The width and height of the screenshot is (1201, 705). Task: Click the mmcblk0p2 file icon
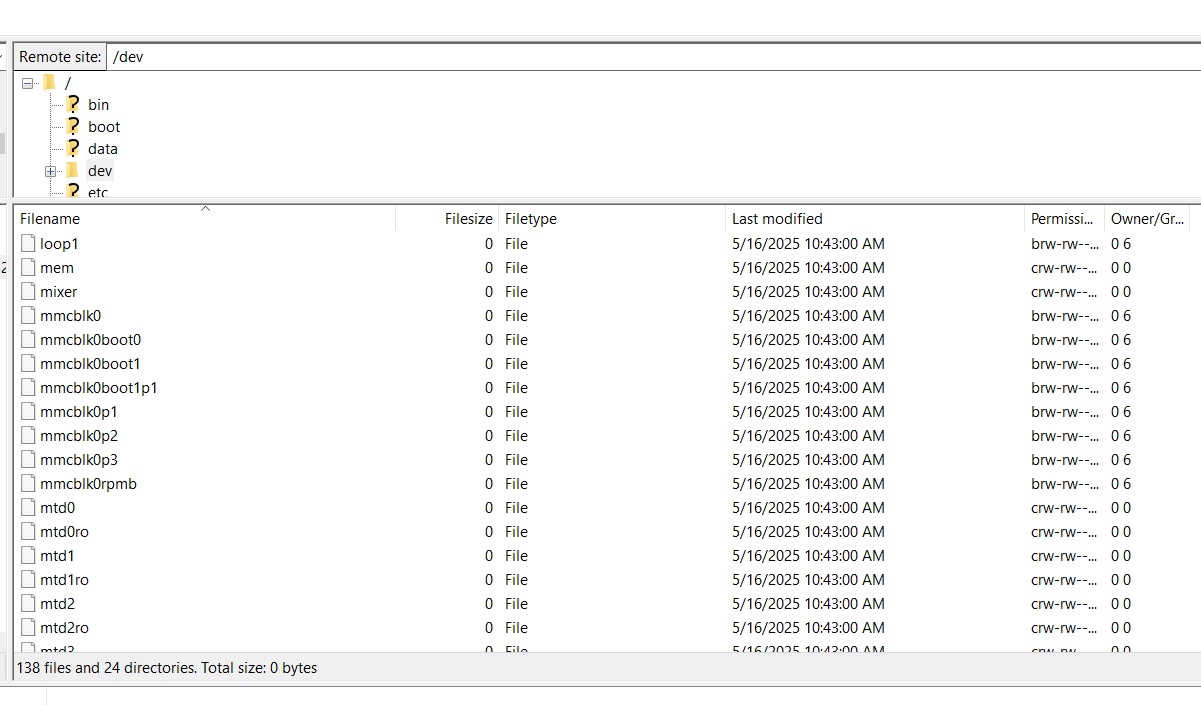coord(28,435)
